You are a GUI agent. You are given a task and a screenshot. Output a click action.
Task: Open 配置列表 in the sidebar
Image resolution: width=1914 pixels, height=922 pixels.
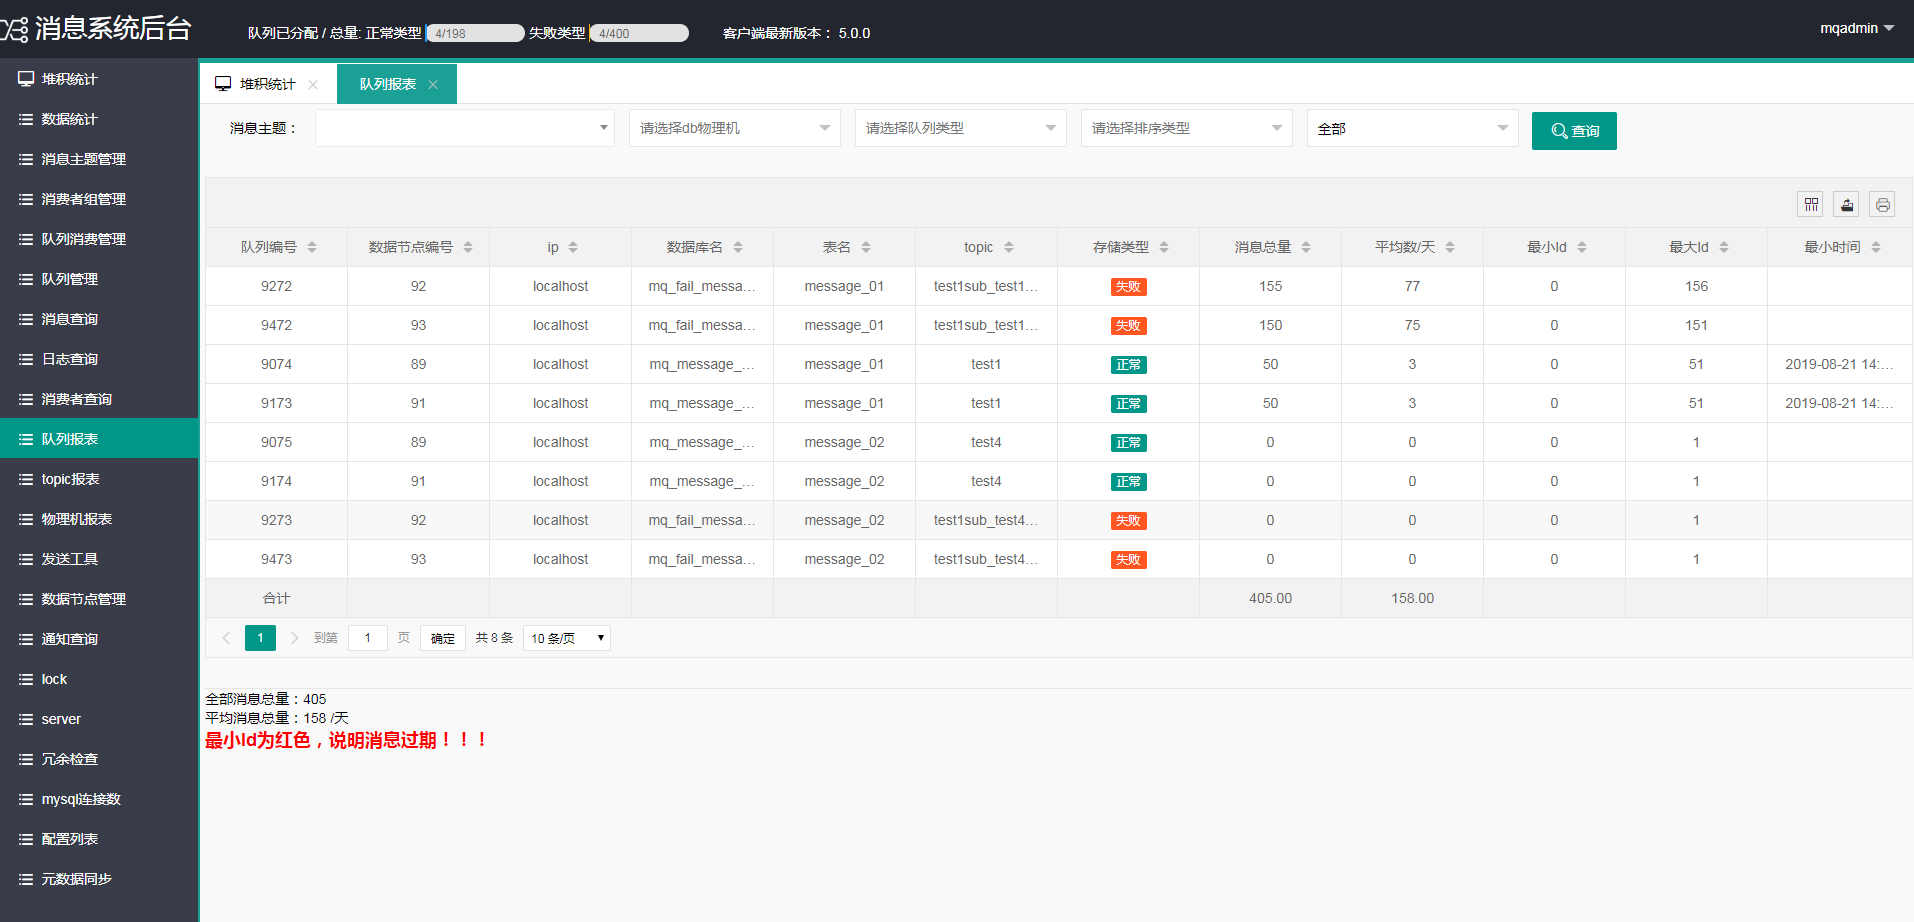[99, 839]
